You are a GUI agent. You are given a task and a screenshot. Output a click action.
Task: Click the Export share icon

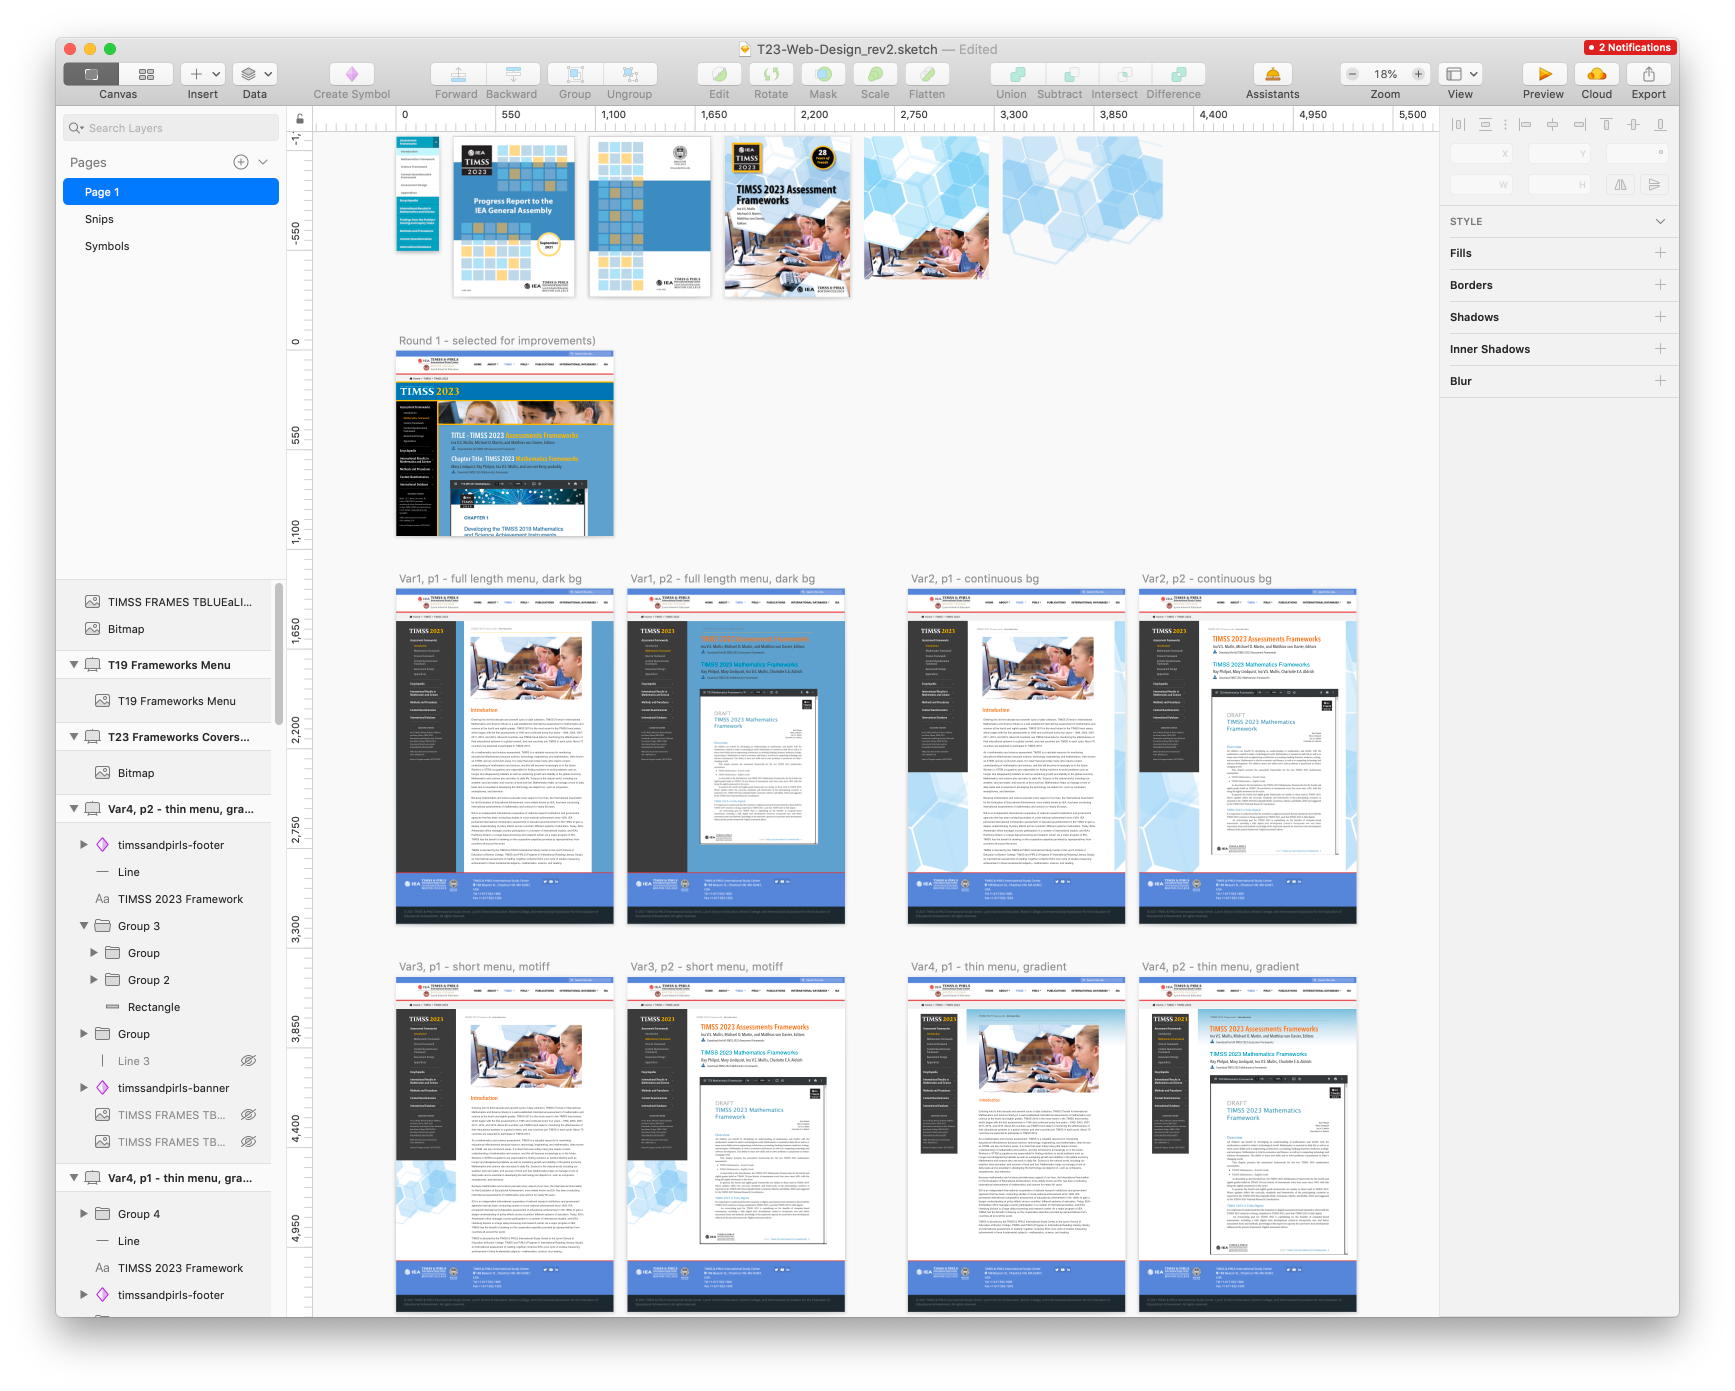(x=1649, y=74)
